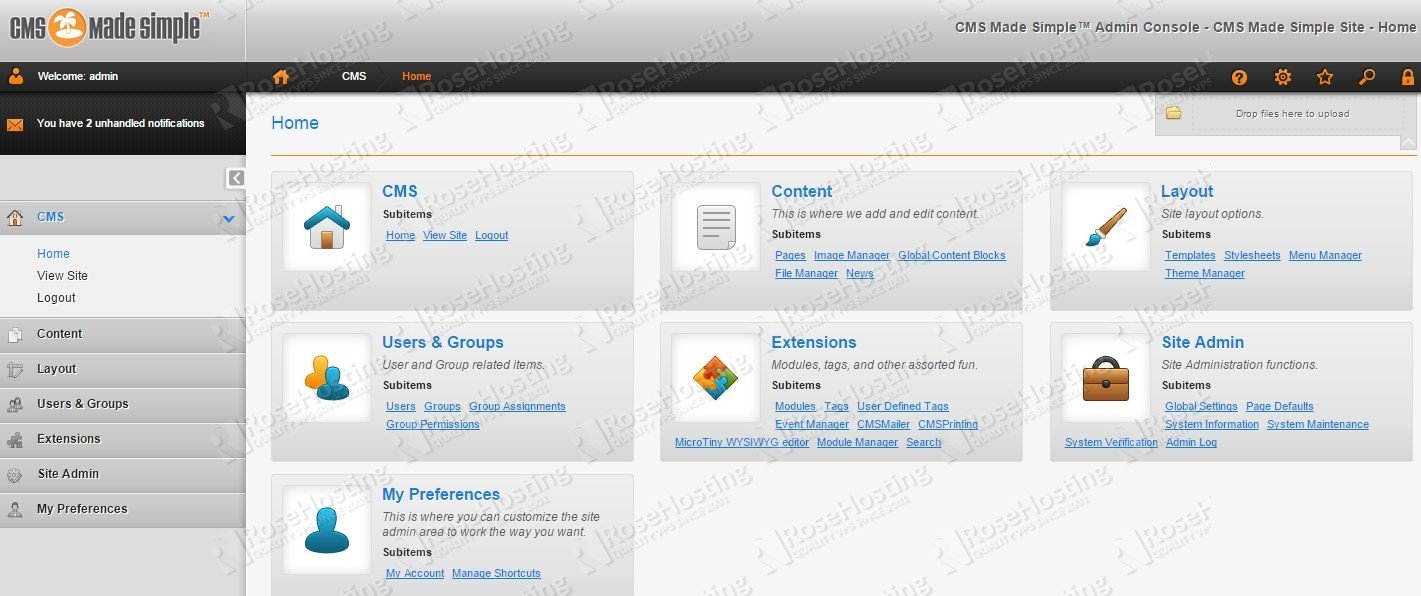
Task: Open the Modules subitem link
Action: point(795,407)
